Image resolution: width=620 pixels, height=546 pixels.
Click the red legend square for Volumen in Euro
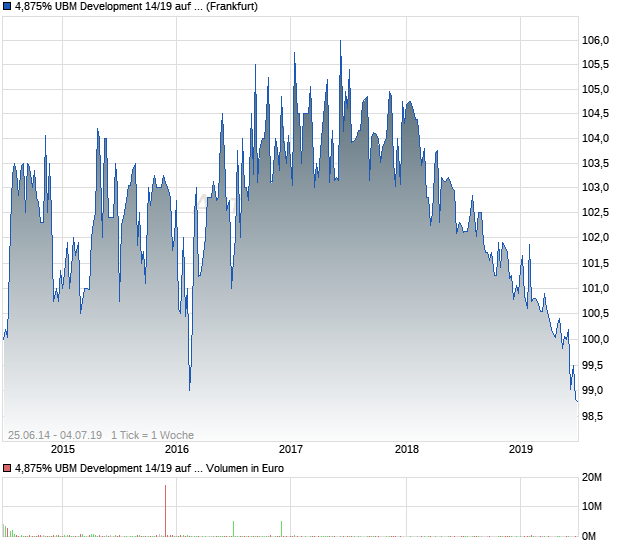(x=7, y=469)
